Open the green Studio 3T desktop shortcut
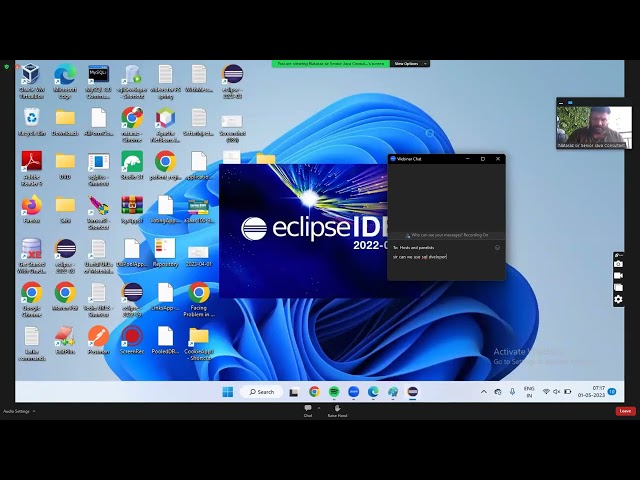This screenshot has width=640, height=480. [132, 166]
